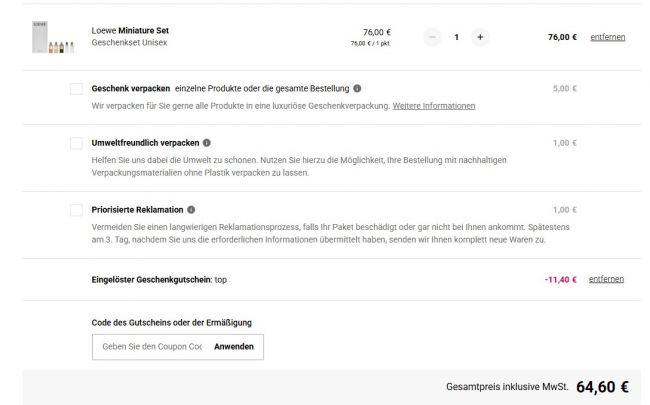
Task: Open info icon beside Geschenk verpacken
Action: coord(357,88)
